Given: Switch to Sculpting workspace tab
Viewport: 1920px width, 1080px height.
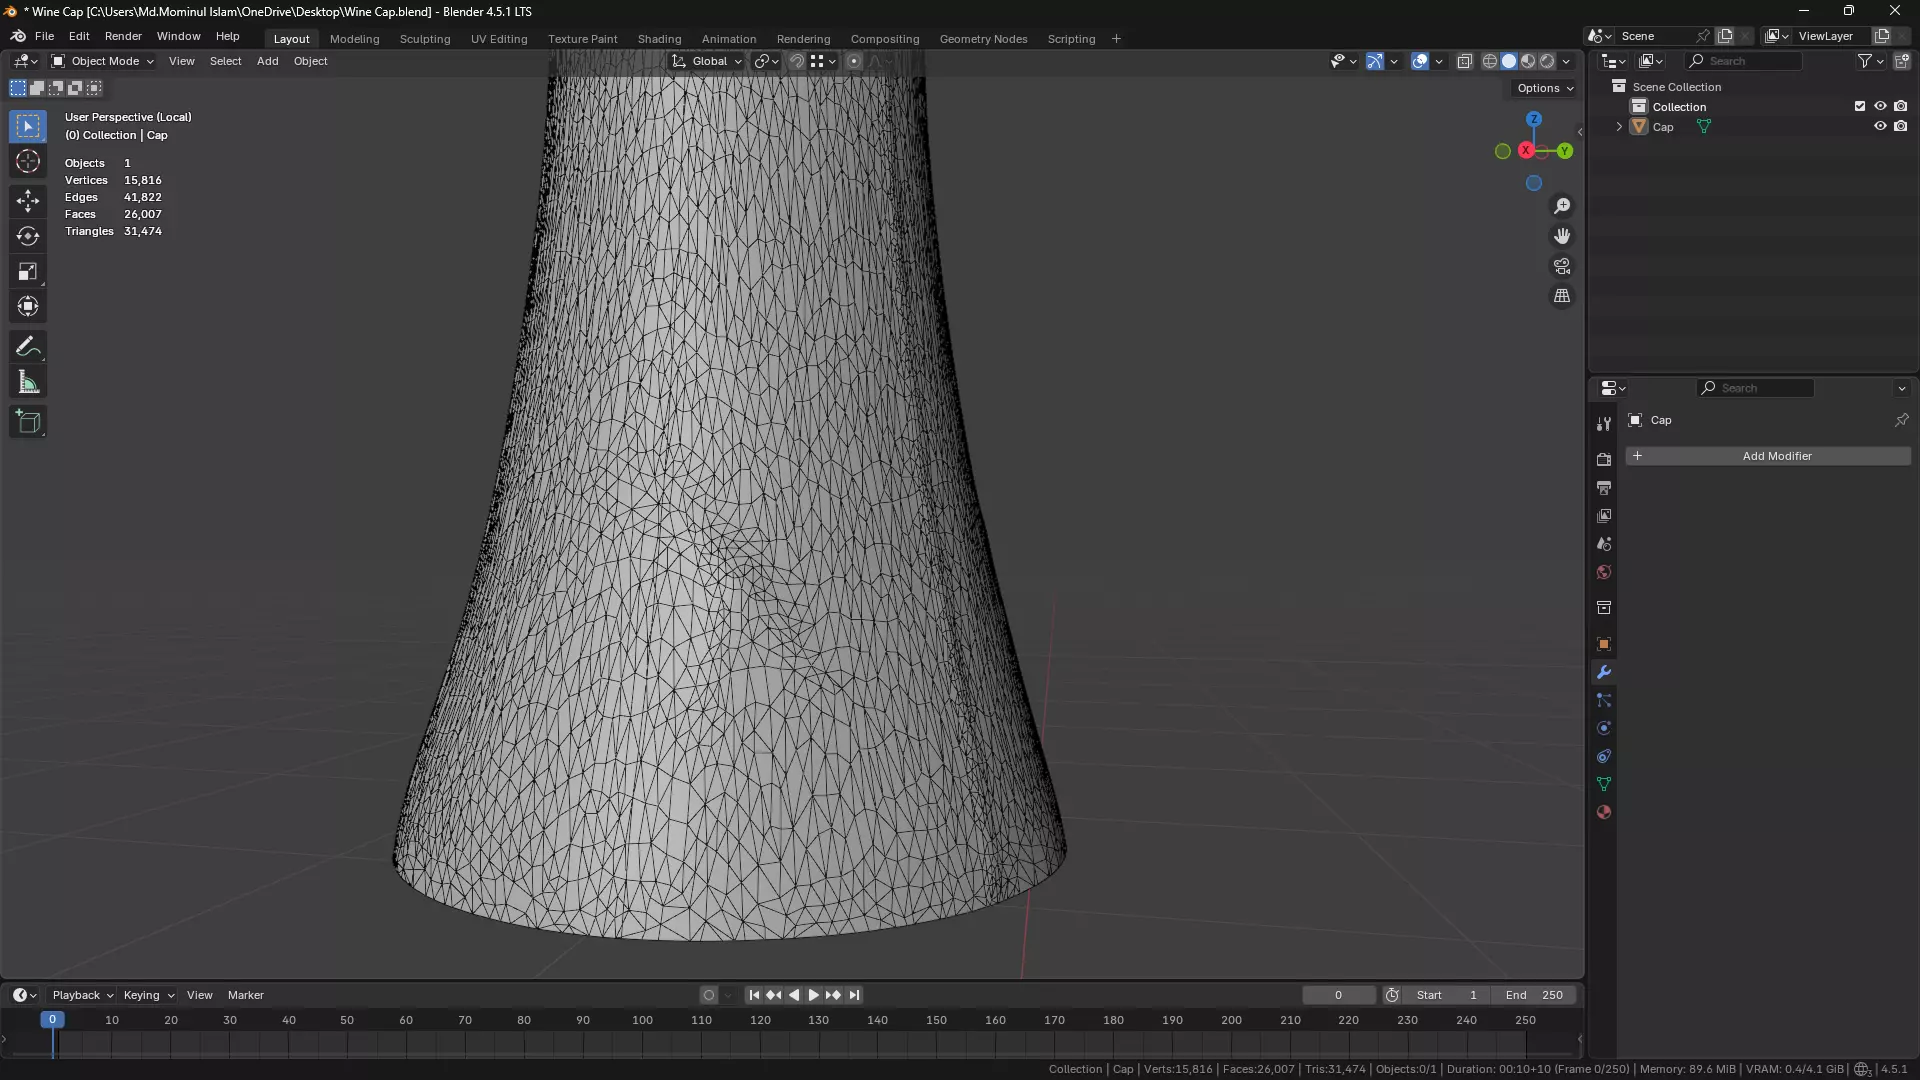Looking at the screenshot, I should click(x=425, y=39).
